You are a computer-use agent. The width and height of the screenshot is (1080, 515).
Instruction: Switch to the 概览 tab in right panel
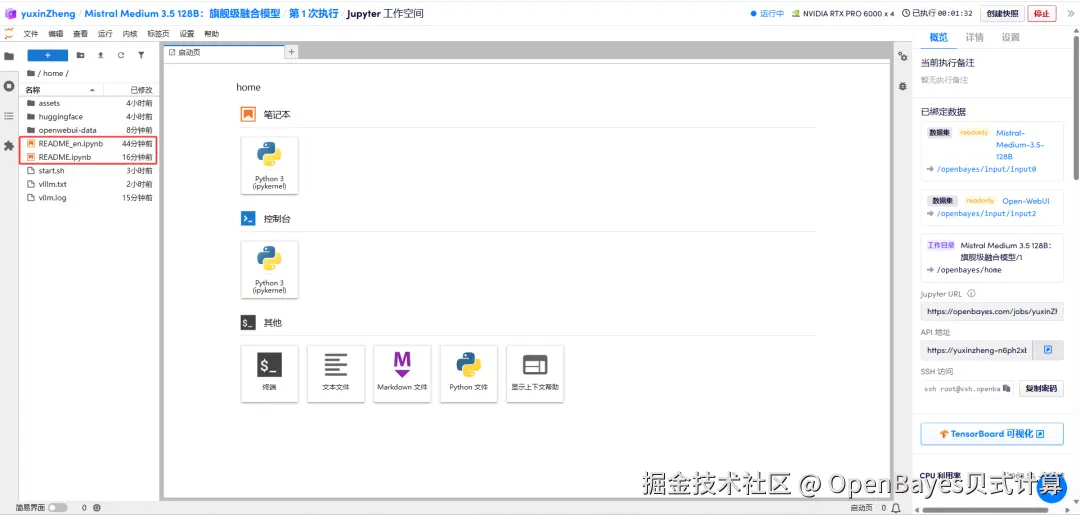(x=939, y=37)
